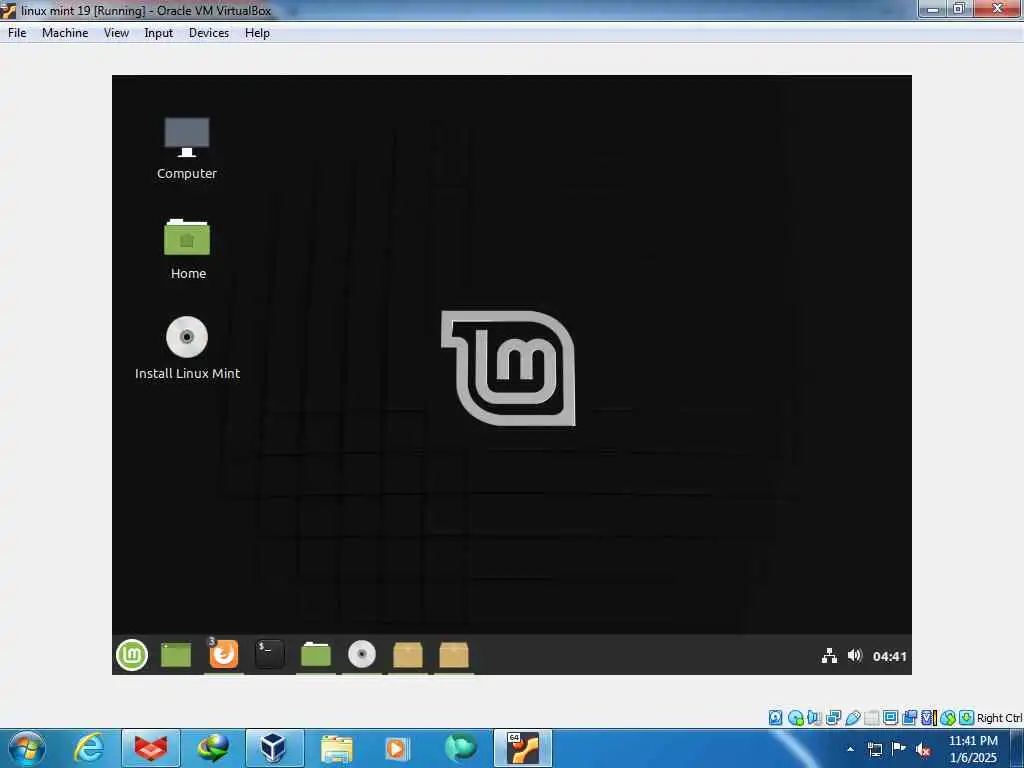Viewport: 1024px width, 768px height.
Task: Open the Terminal from the Mint panel
Action: click(x=269, y=654)
